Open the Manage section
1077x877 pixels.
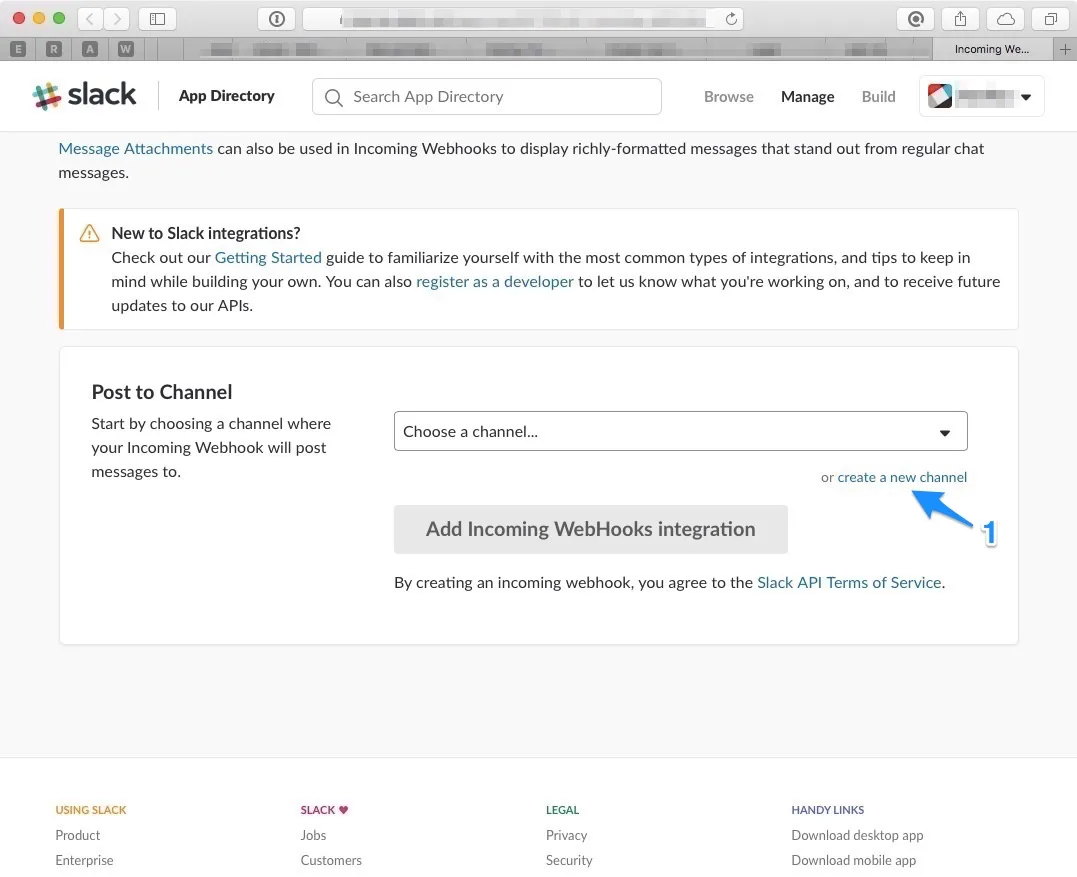pyautogui.click(x=808, y=97)
